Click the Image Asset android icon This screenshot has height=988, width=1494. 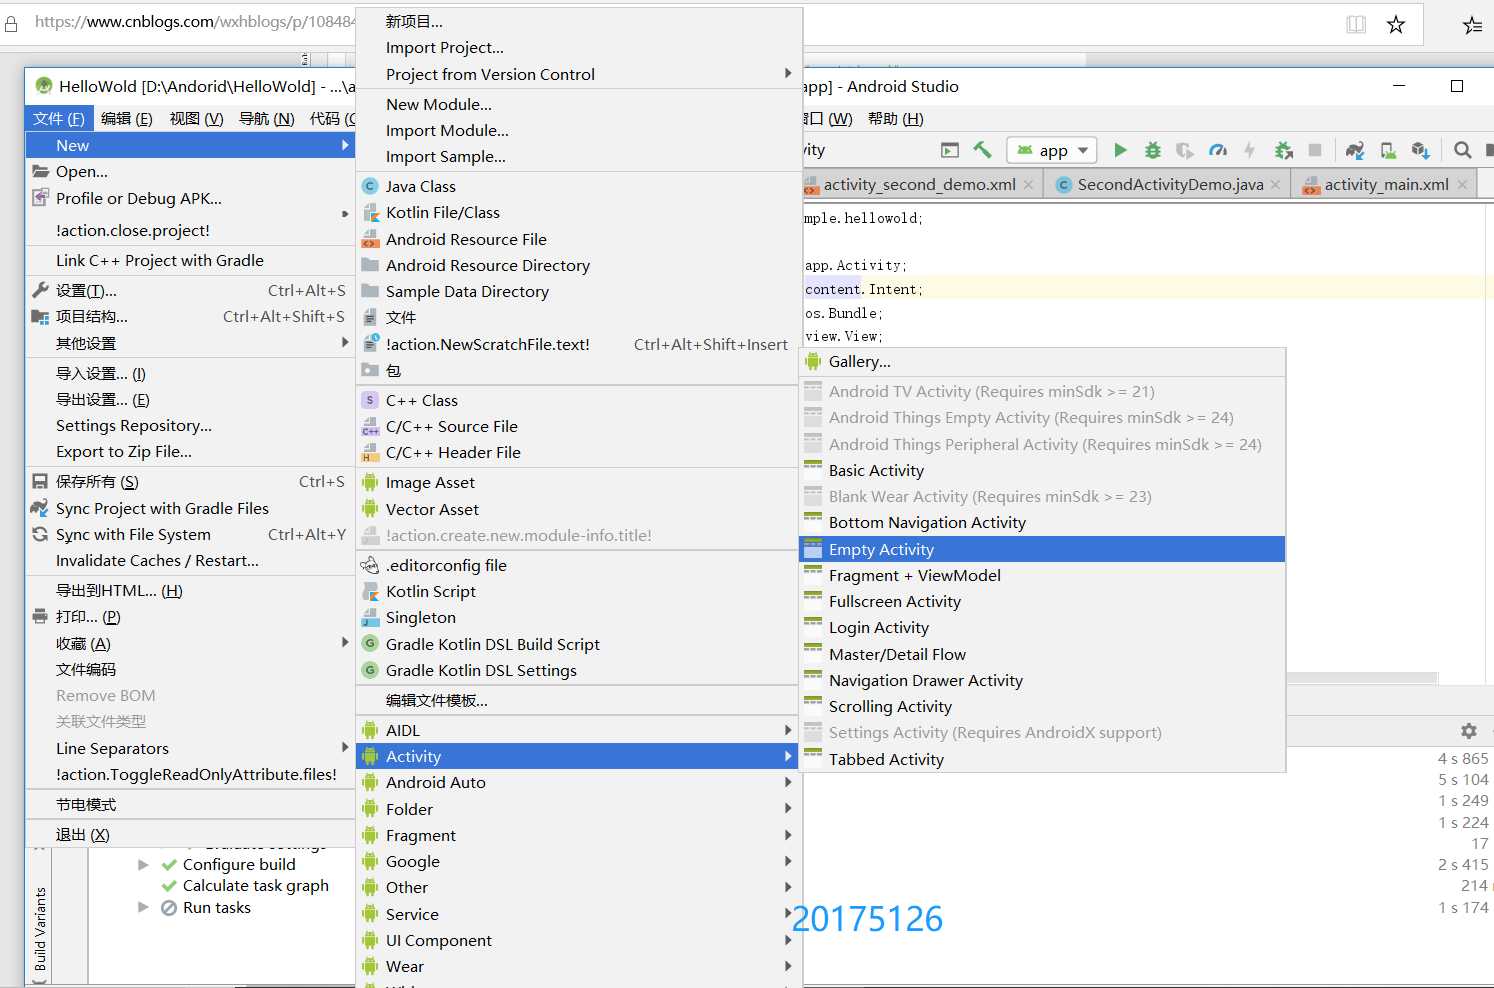[370, 482]
